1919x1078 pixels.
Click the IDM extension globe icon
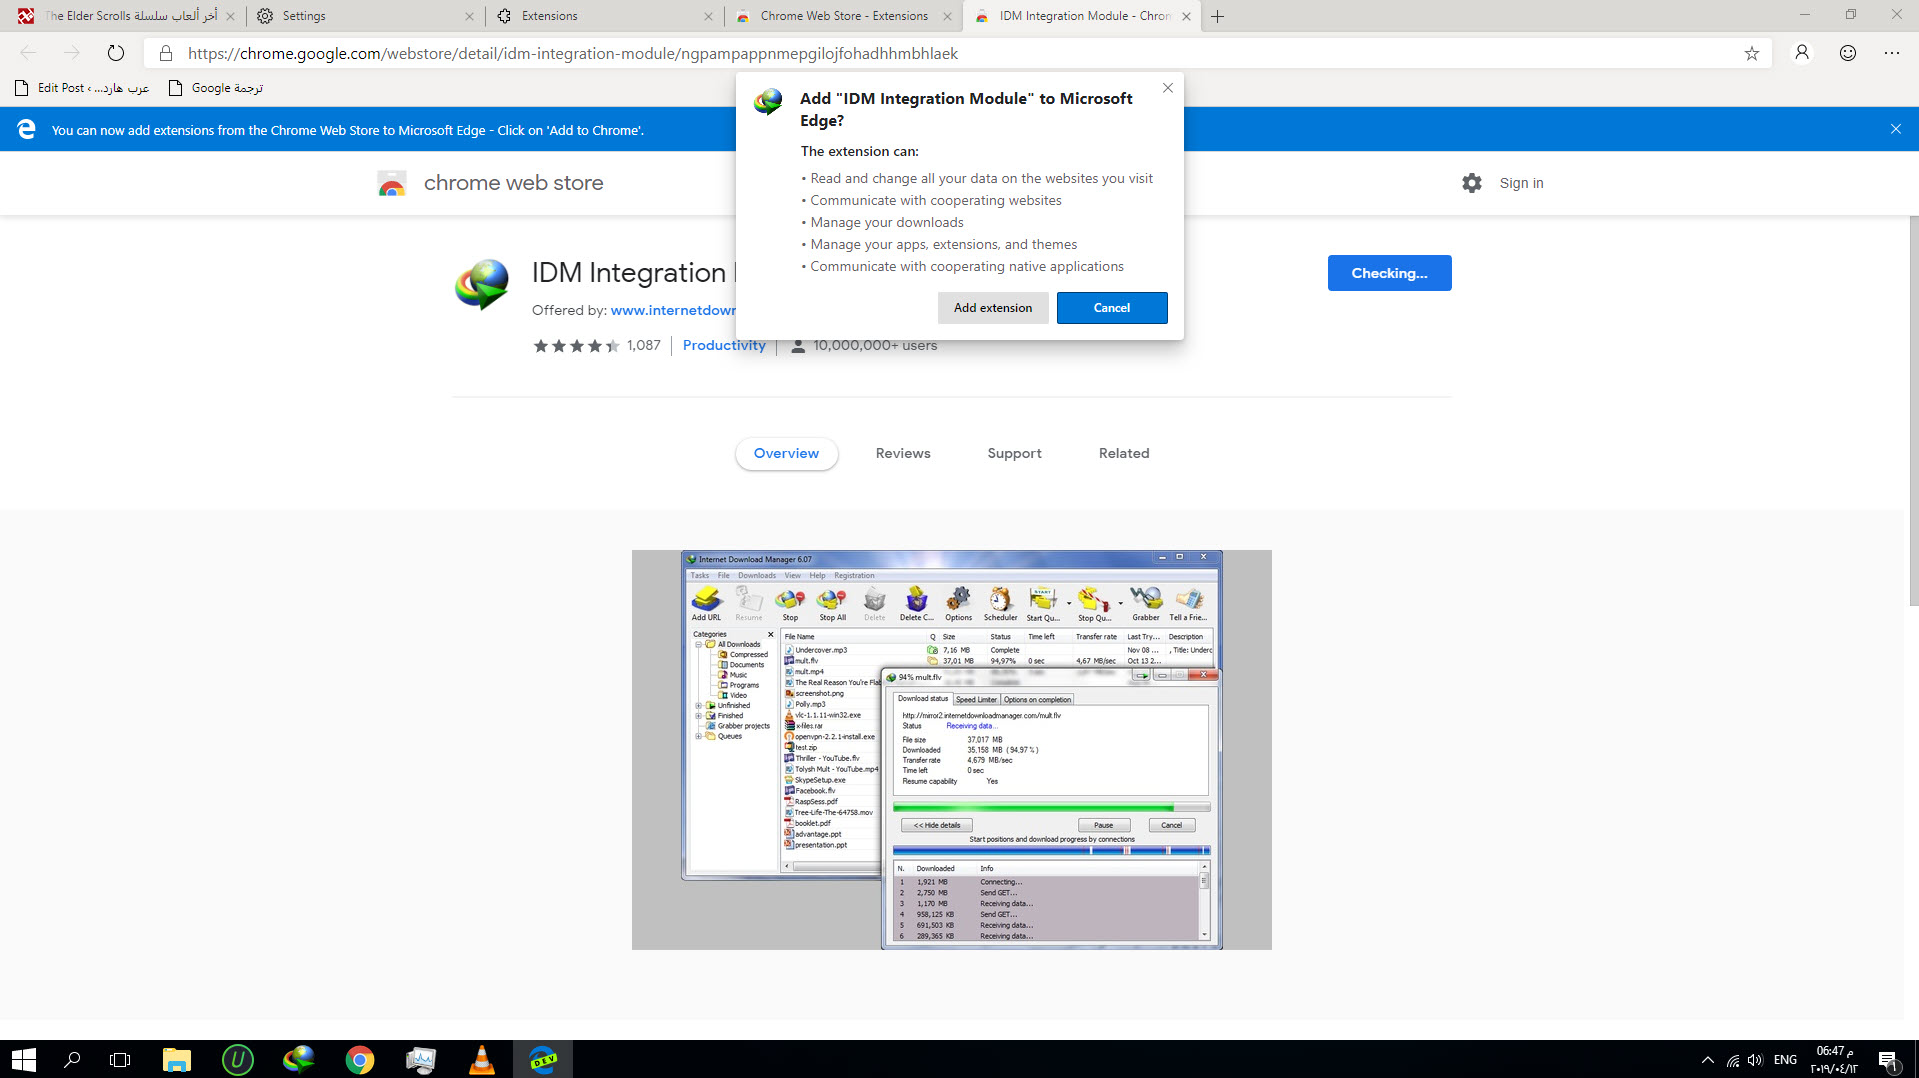[482, 285]
